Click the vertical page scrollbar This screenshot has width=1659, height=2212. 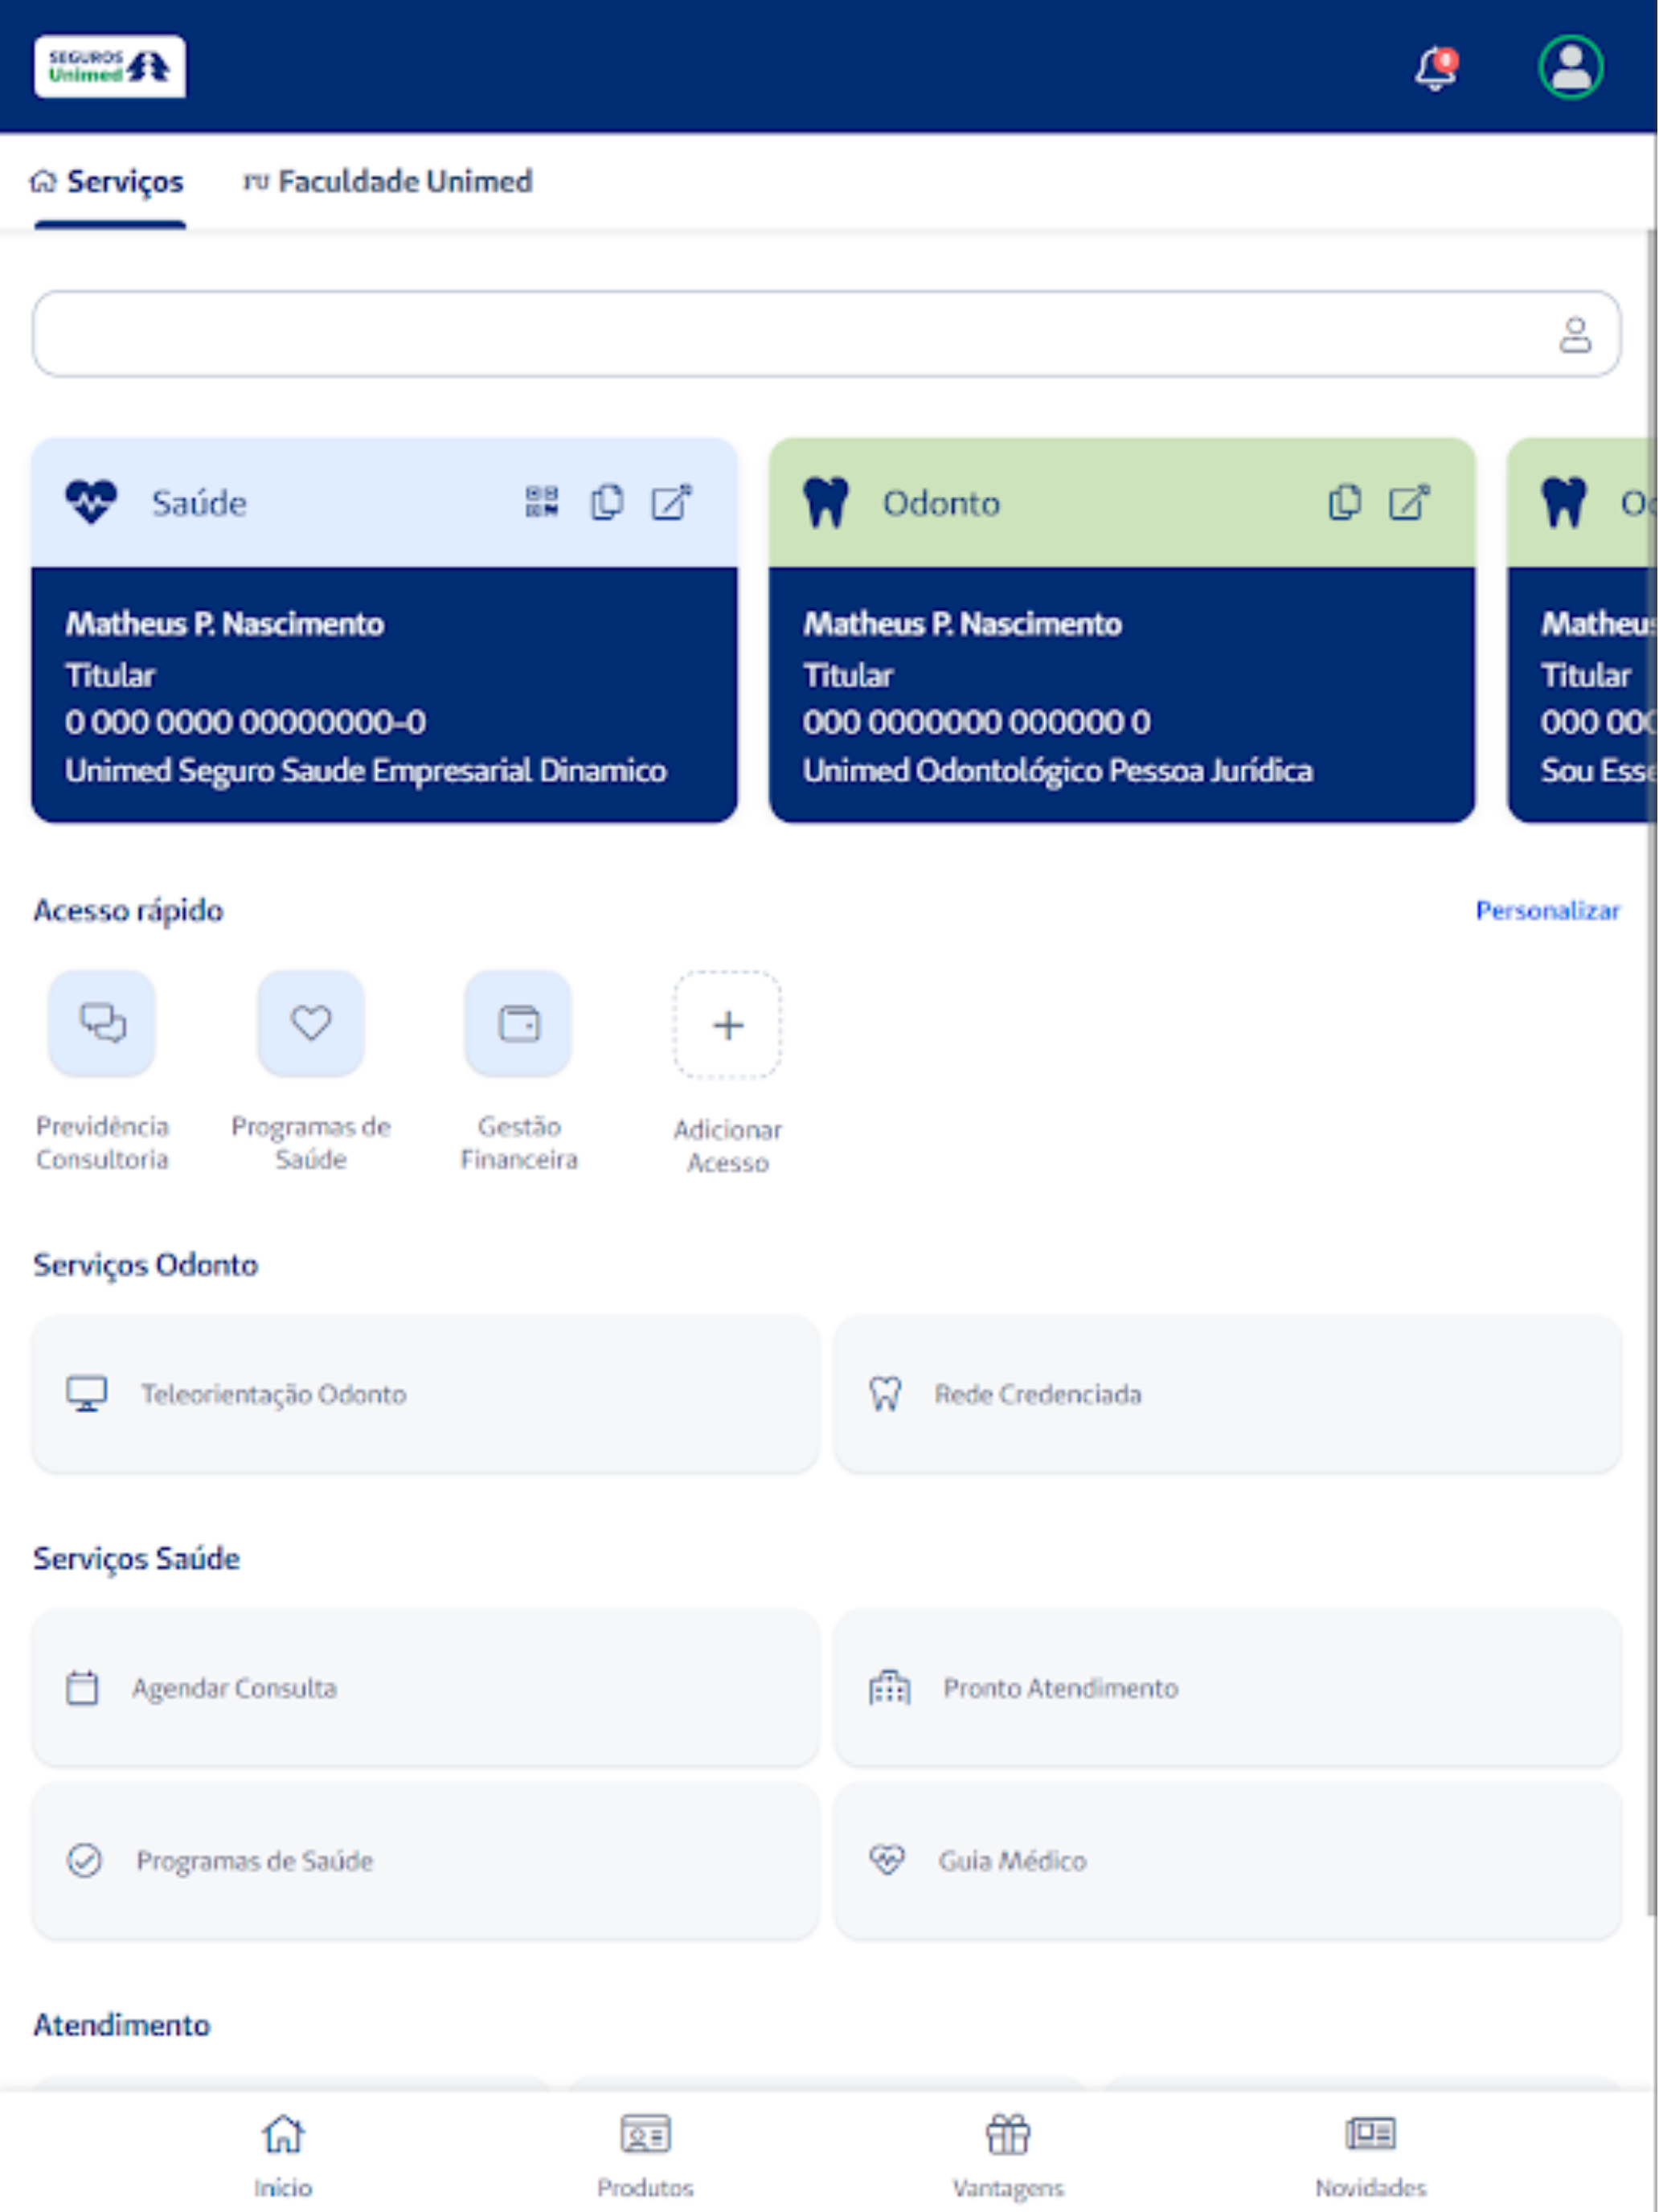click(1651, 1072)
